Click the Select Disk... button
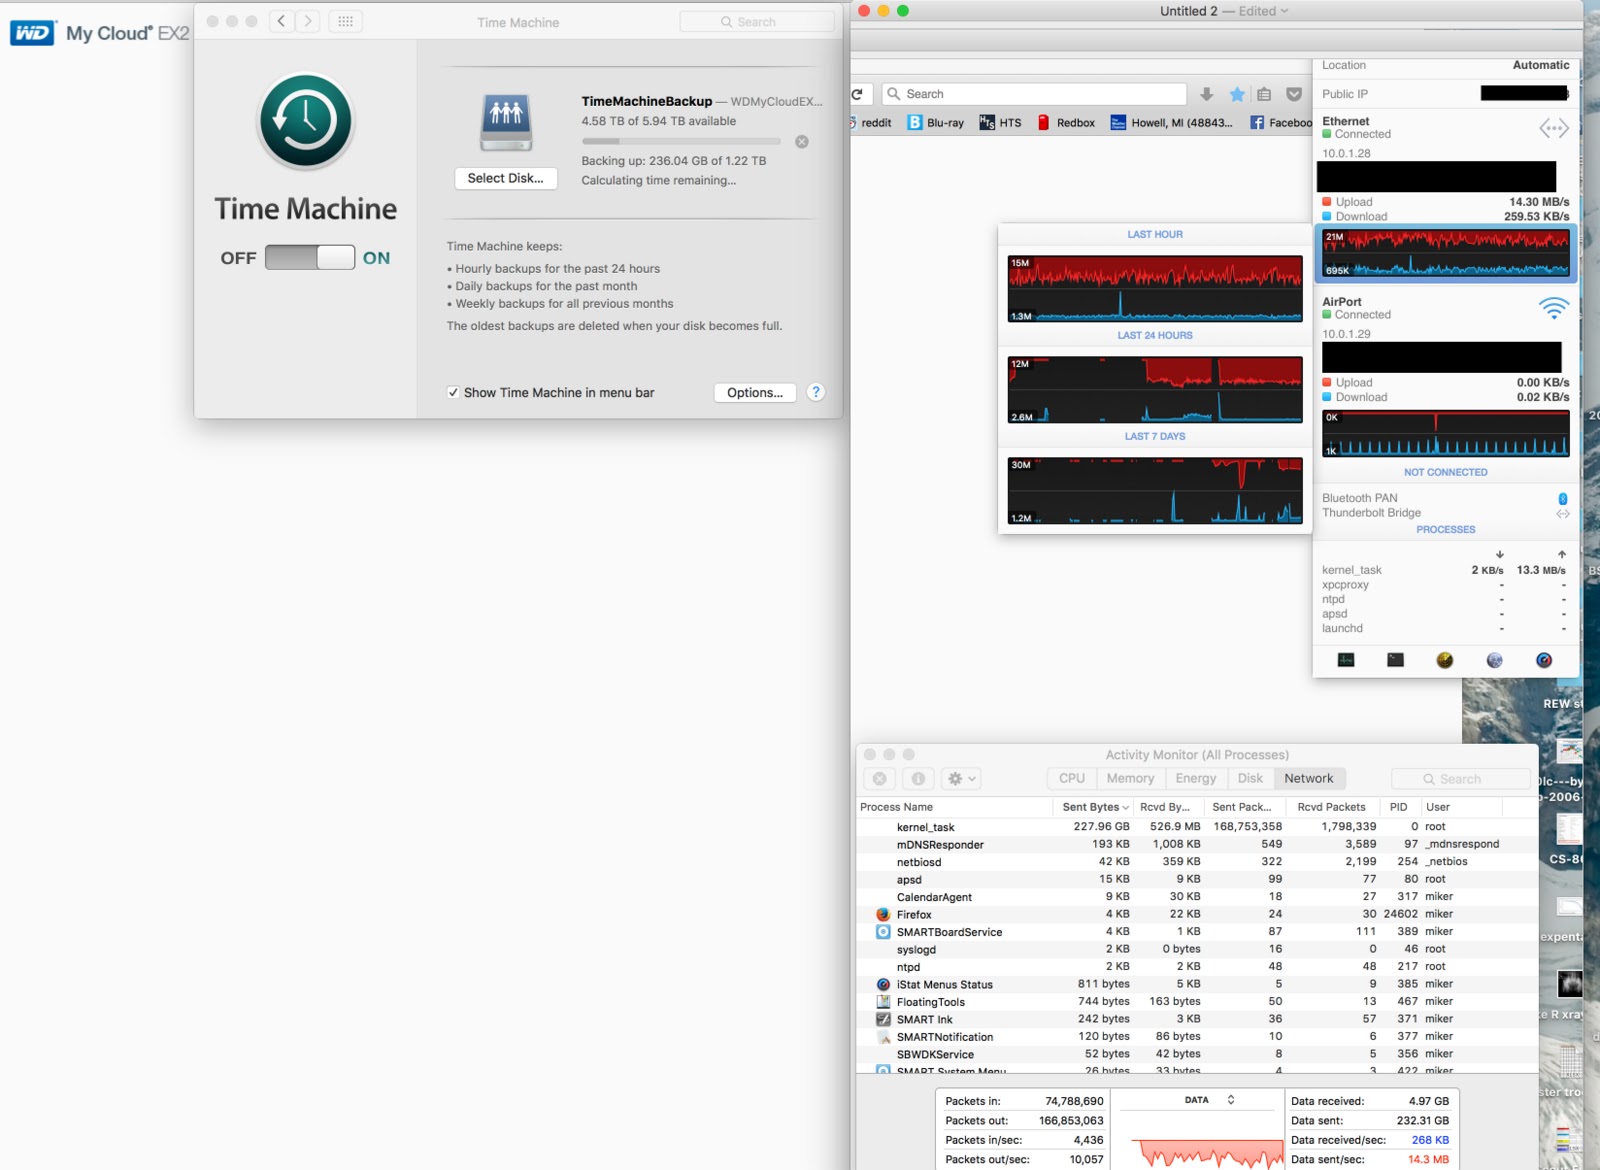Screen dimensions: 1600x1170 click(x=505, y=178)
